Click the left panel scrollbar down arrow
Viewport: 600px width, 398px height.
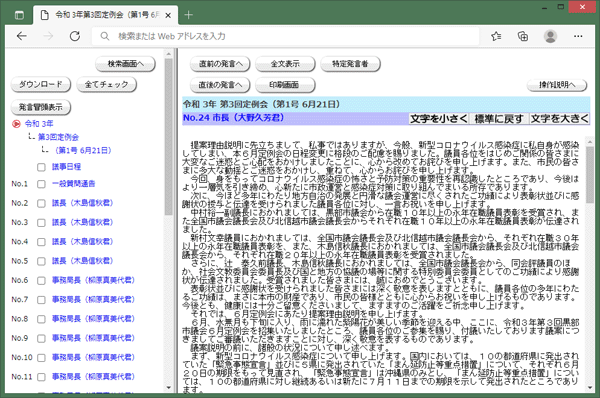tap(169, 387)
